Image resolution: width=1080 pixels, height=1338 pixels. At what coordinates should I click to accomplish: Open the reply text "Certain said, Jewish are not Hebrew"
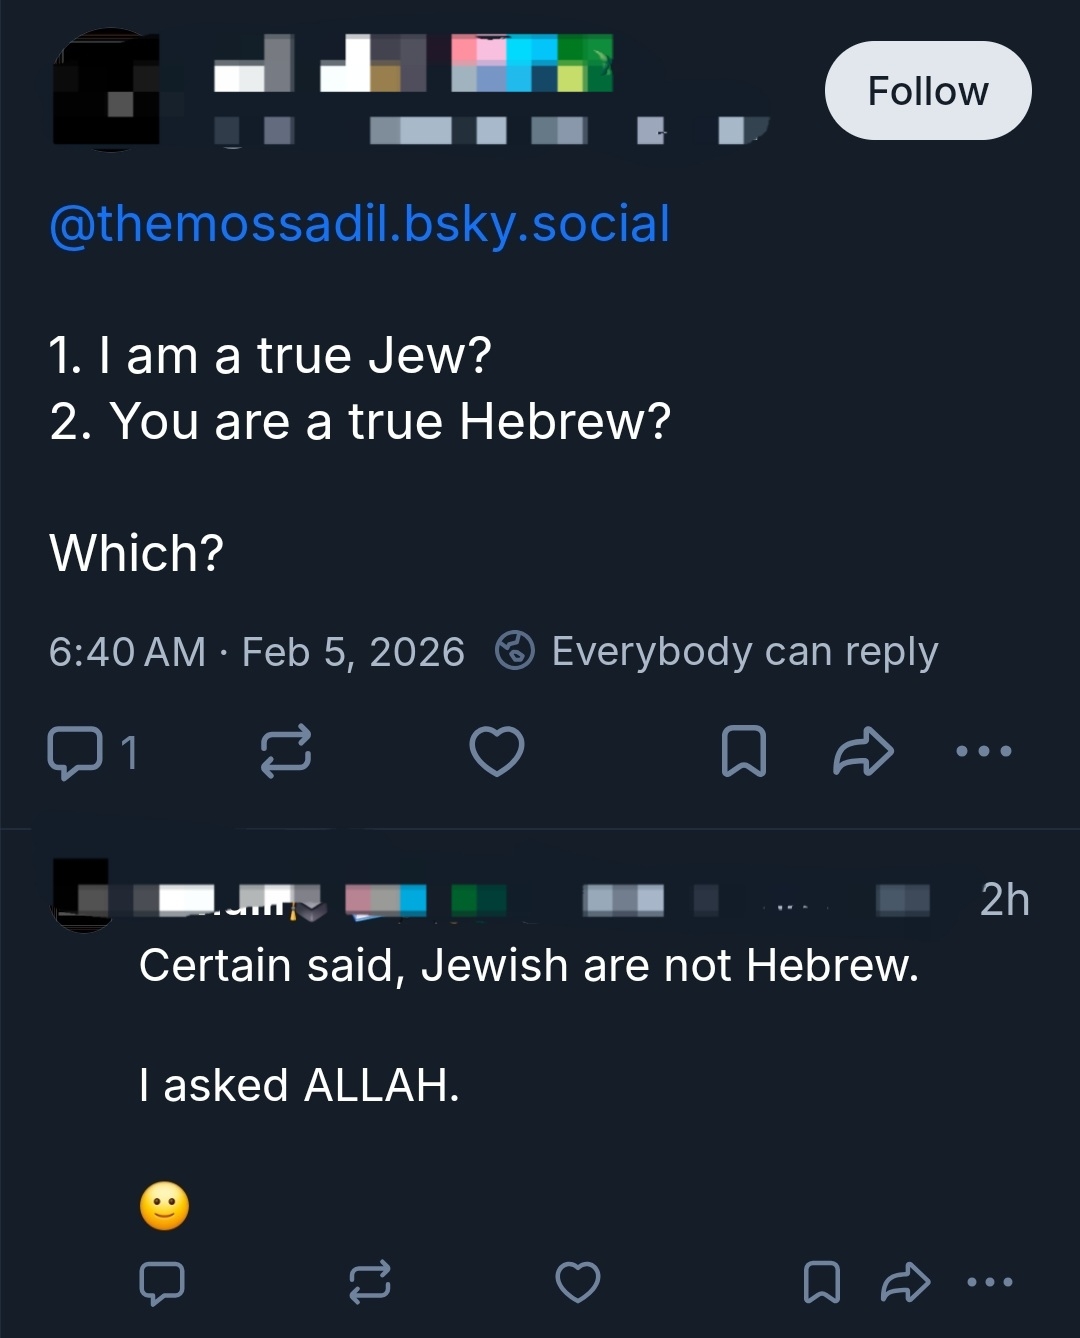(x=528, y=966)
